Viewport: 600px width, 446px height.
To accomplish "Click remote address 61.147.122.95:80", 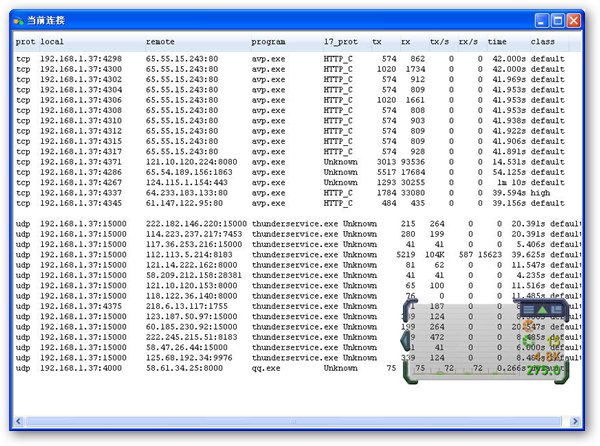I will pos(184,203).
